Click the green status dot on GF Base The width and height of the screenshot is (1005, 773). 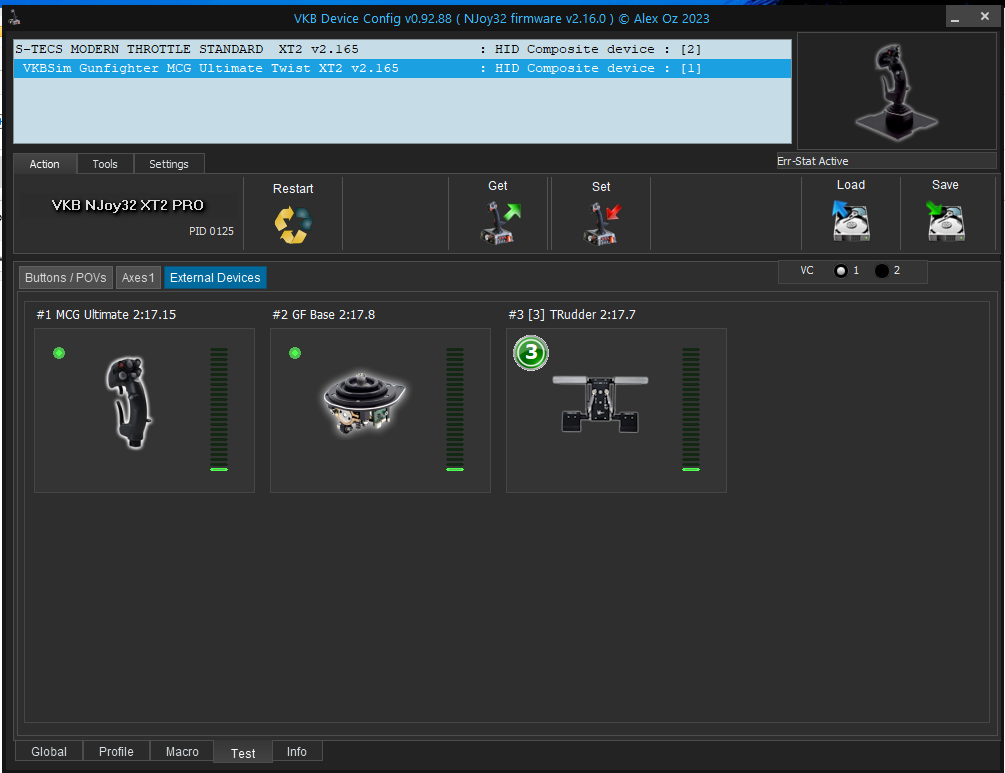click(295, 353)
